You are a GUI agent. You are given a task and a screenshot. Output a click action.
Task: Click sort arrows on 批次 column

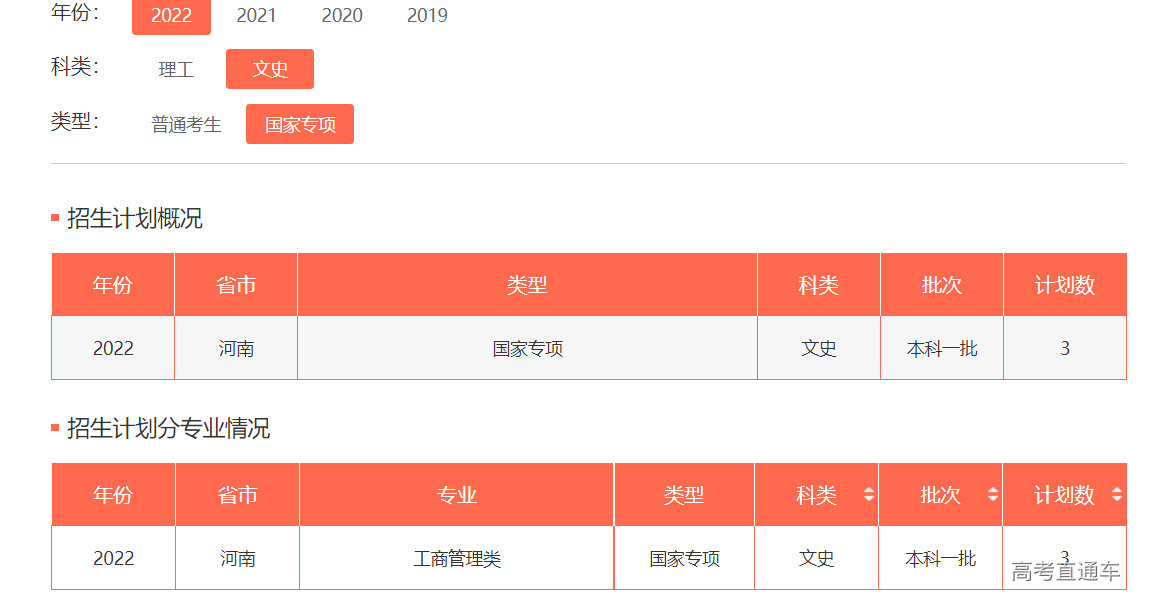[992, 495]
